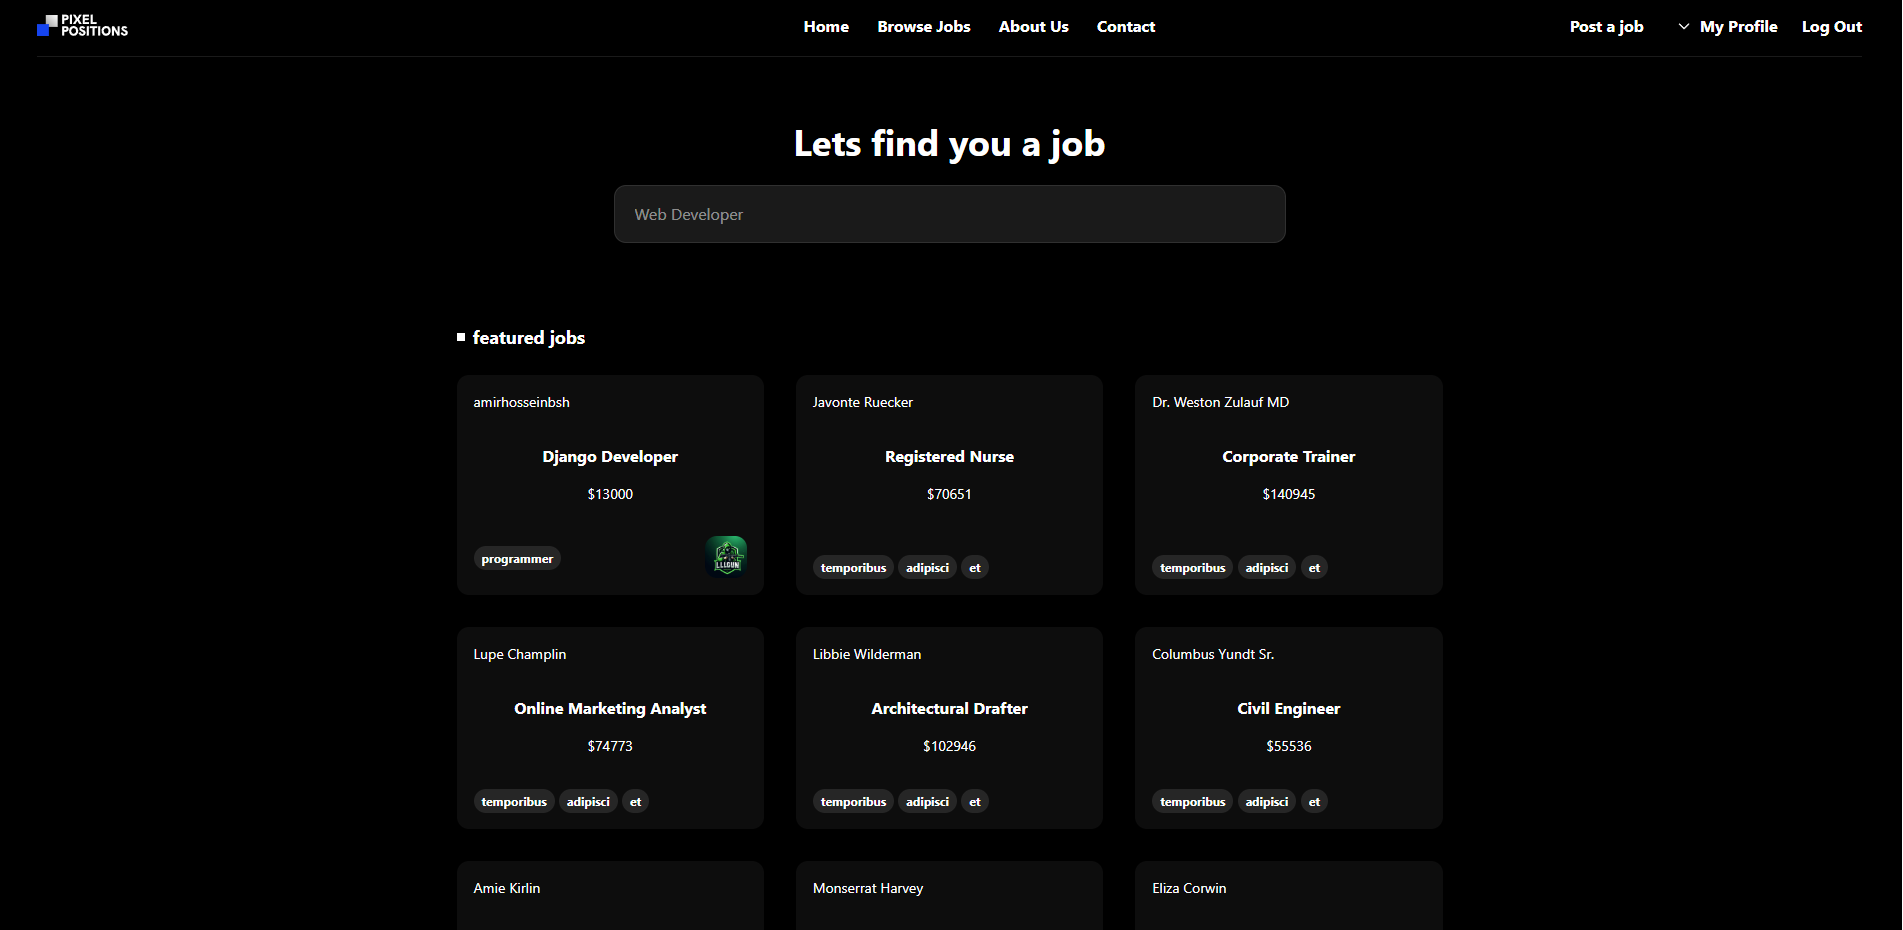Open the Online Marketing Analyst job

[x=610, y=709]
